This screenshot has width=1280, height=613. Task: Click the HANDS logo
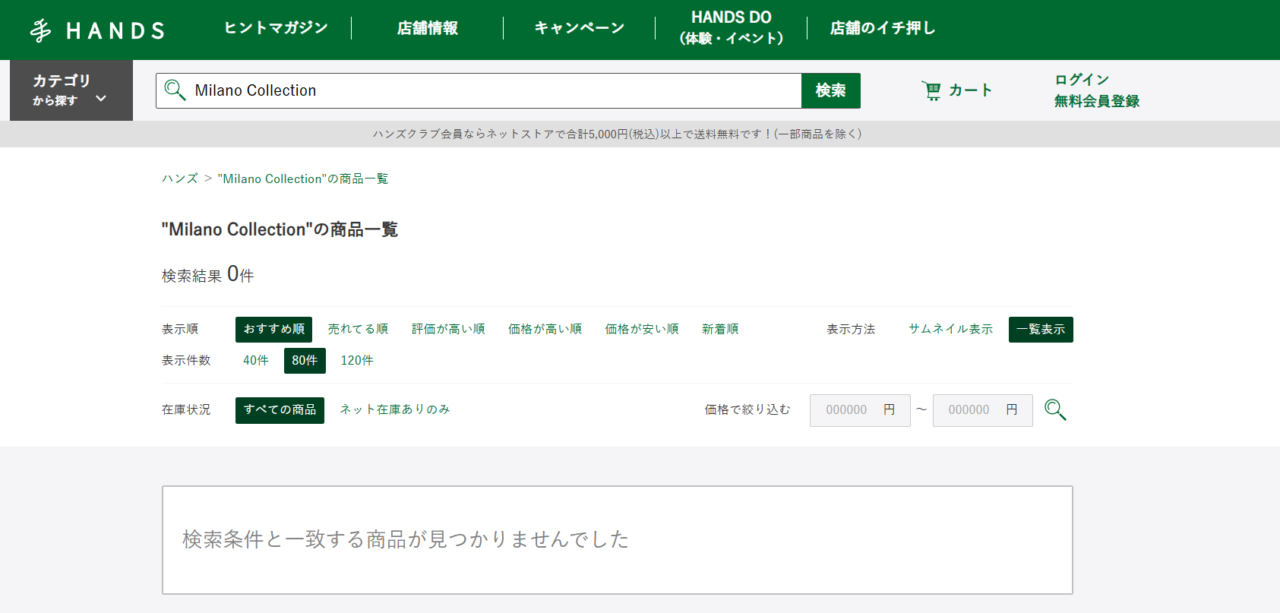[97, 30]
